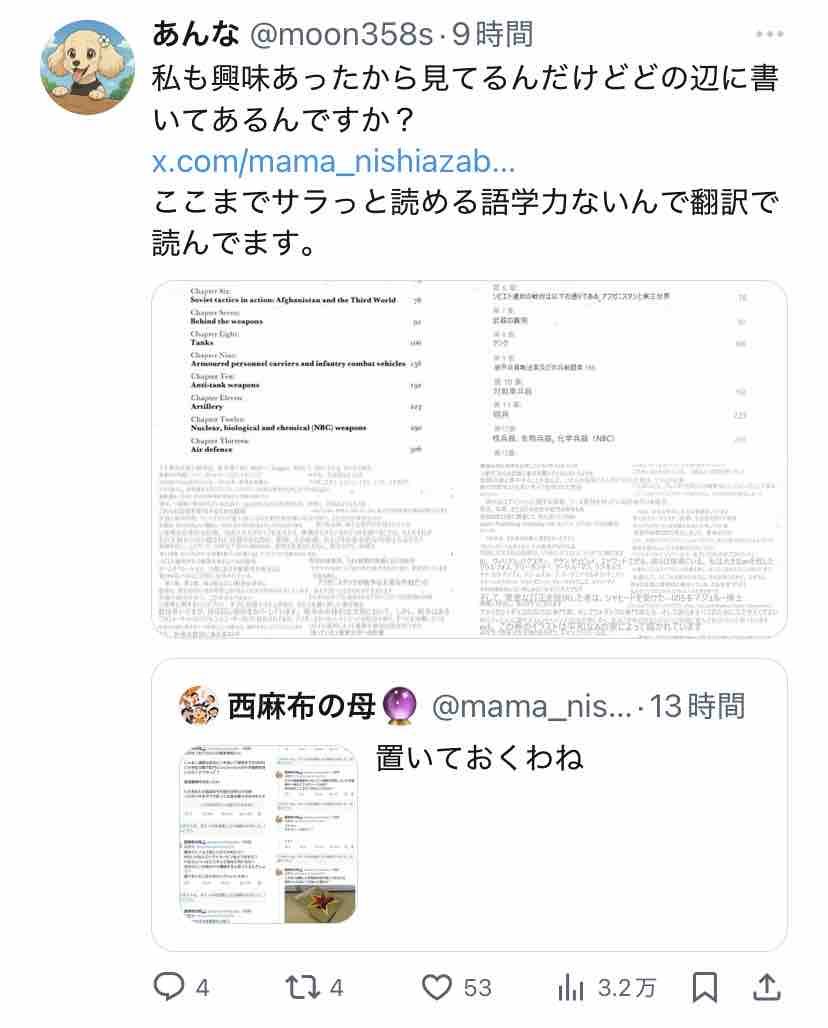Open the x.com/mama_nishiazab link
Screen dimensions: 828x1028
(334, 161)
